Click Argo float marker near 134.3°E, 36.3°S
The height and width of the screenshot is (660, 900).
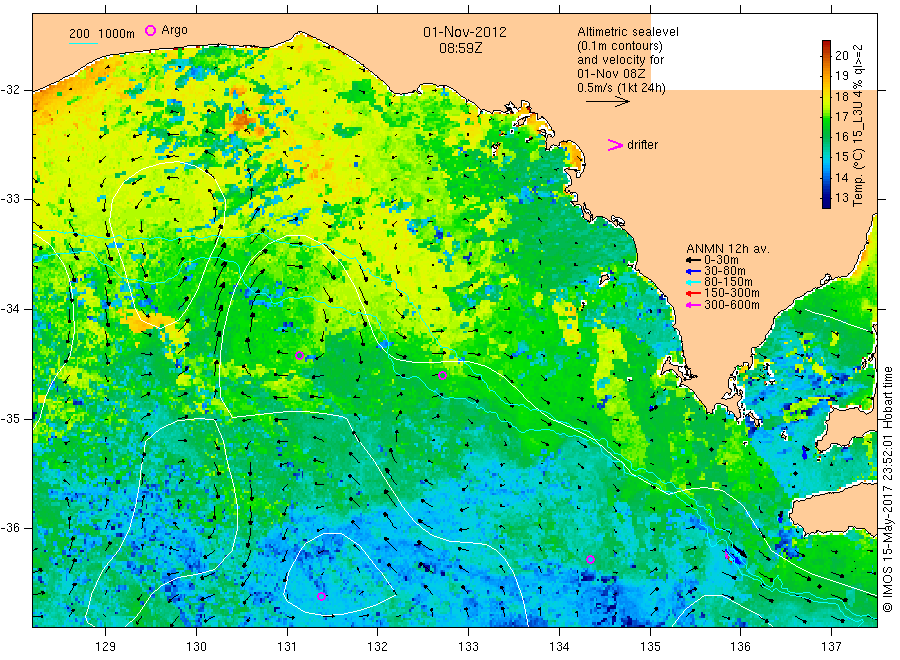coord(591,560)
